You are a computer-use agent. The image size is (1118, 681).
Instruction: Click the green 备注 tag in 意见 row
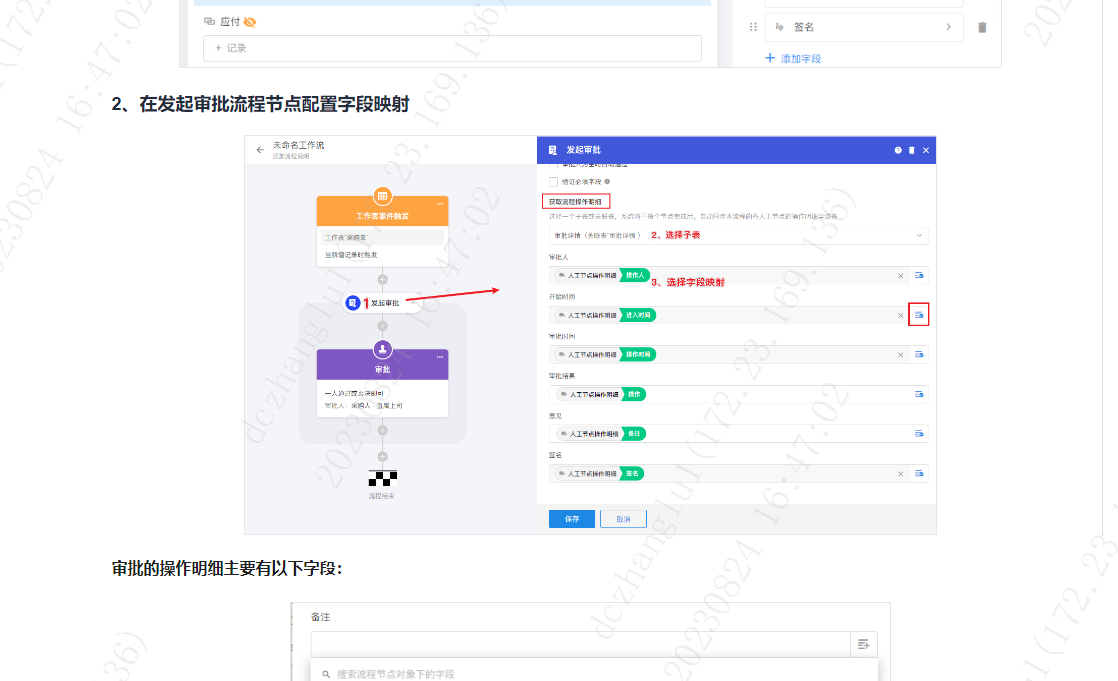pyautogui.click(x=634, y=434)
